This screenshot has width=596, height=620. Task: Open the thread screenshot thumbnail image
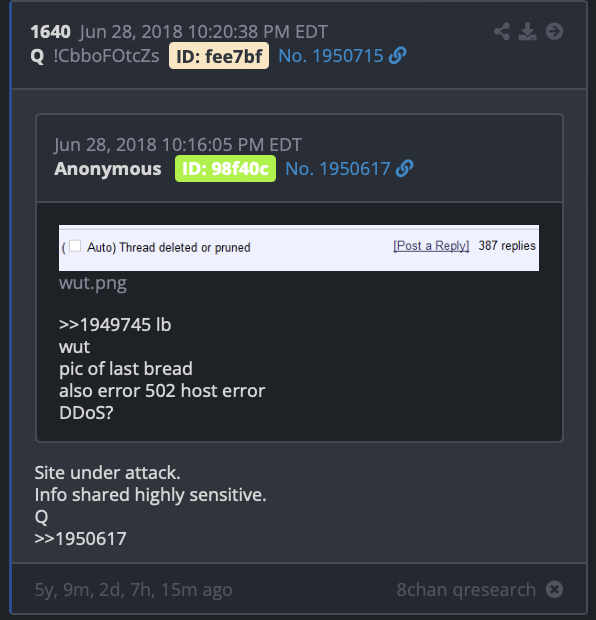[299, 248]
